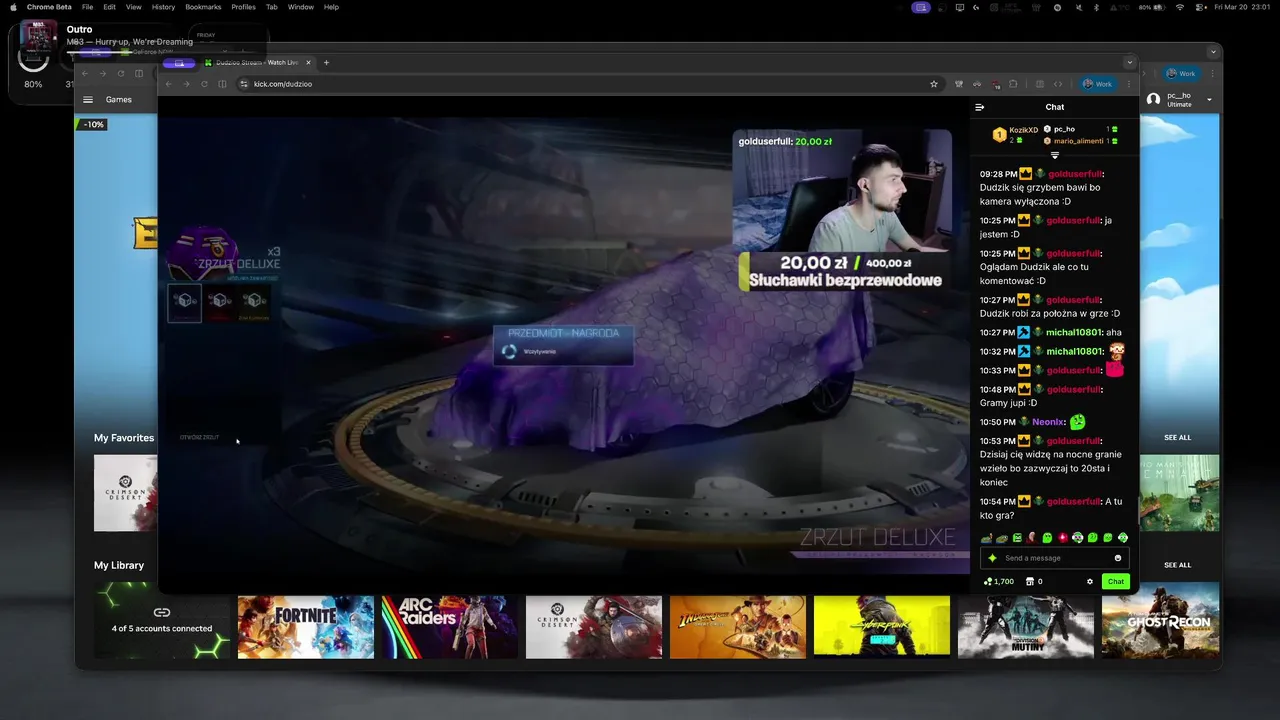
Task: Click the kick.com/dudzioo address bar
Action: (x=588, y=84)
